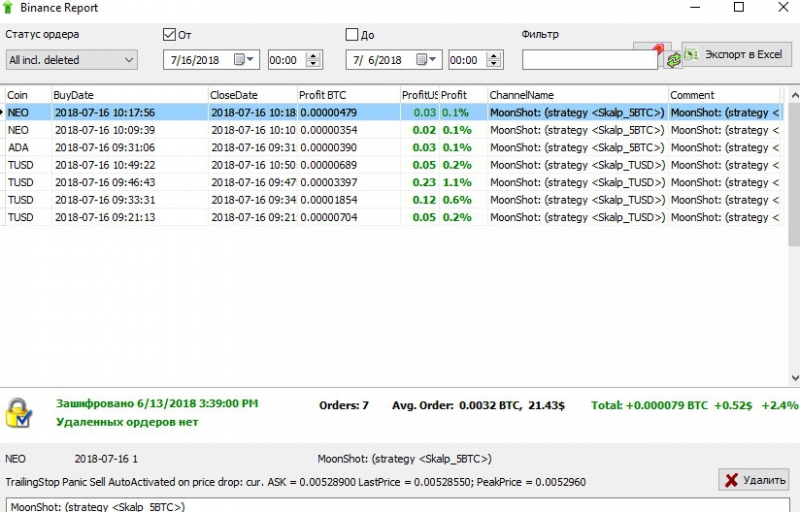This screenshot has height=512, width=800.
Task: Select the ADA row
Action: click(394, 147)
